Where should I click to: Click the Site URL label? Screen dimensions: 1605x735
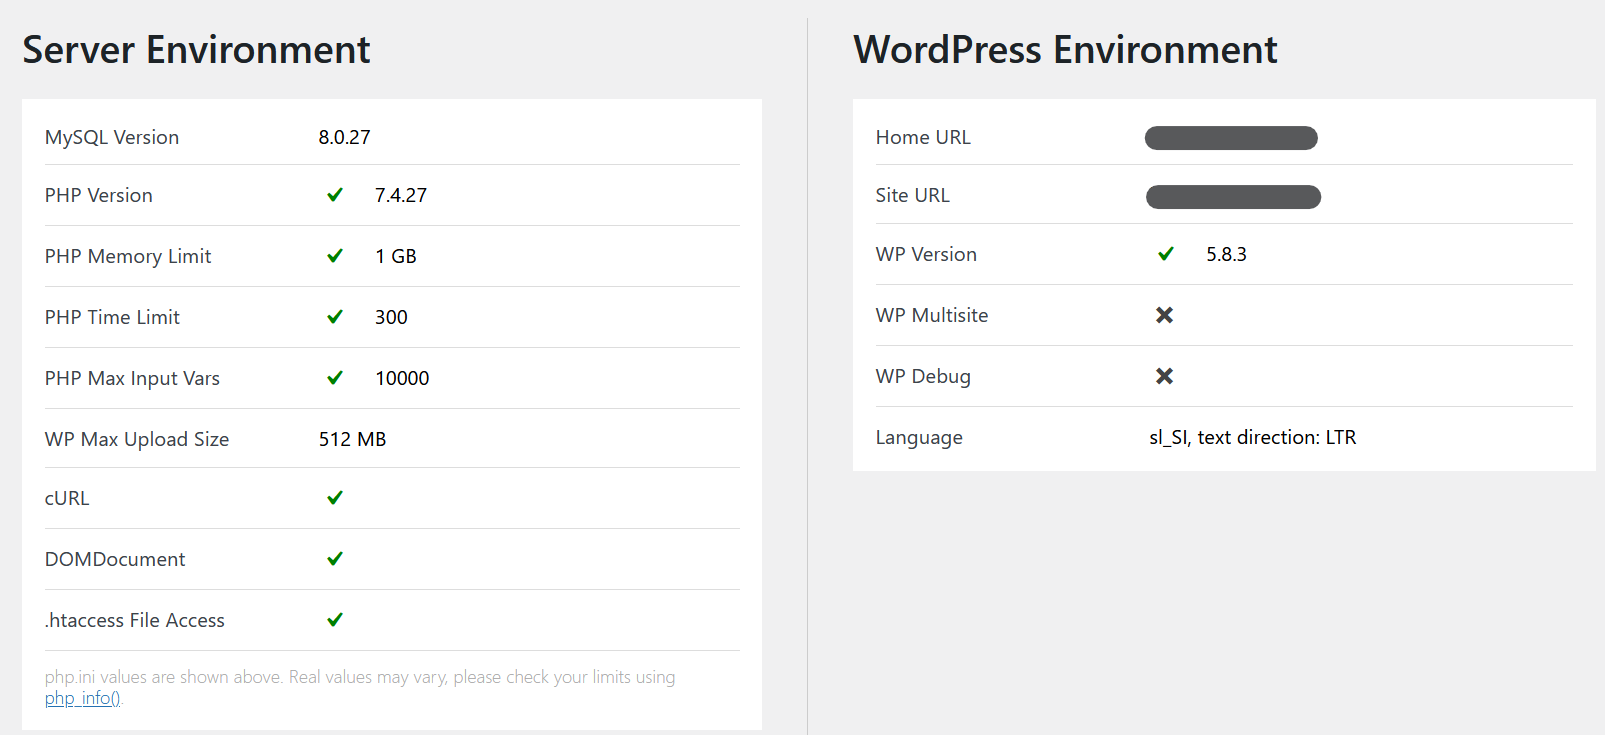click(913, 195)
